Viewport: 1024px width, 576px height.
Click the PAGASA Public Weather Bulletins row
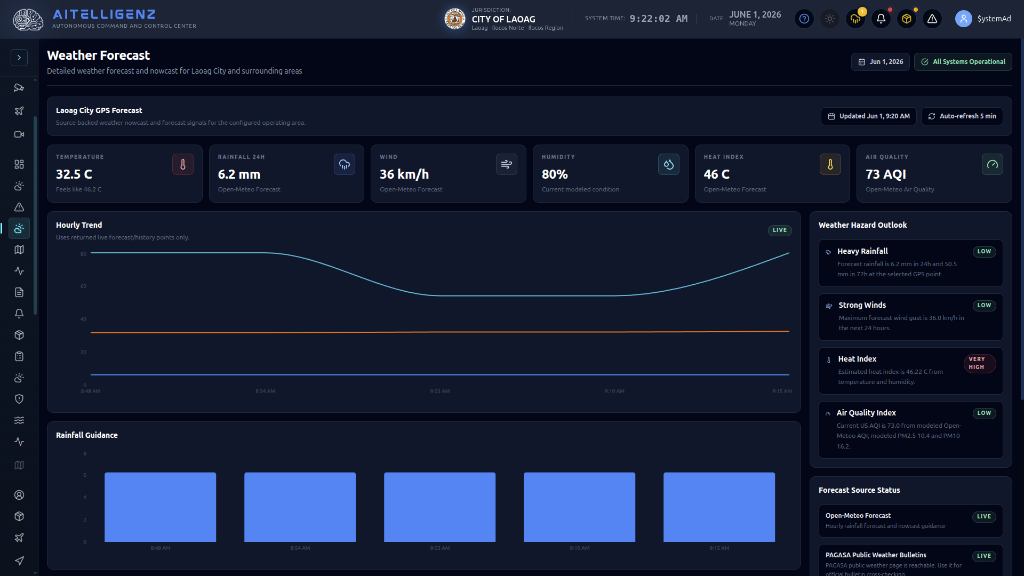[910, 560]
